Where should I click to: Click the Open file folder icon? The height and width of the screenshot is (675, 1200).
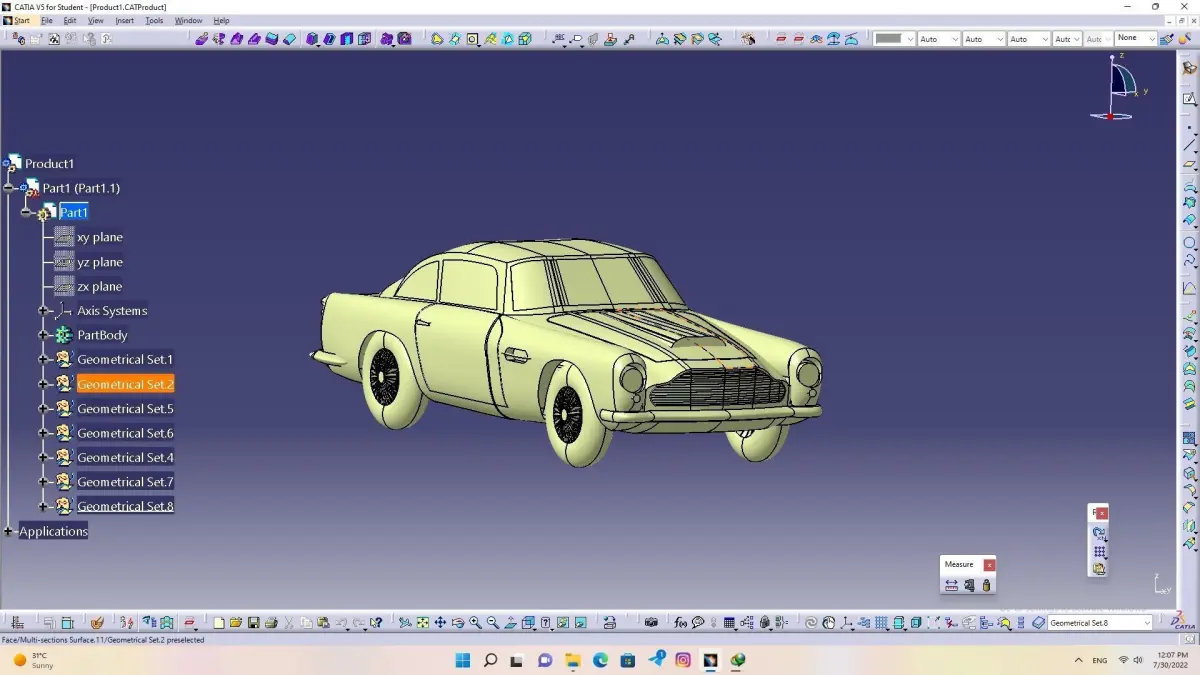pyautogui.click(x=236, y=622)
